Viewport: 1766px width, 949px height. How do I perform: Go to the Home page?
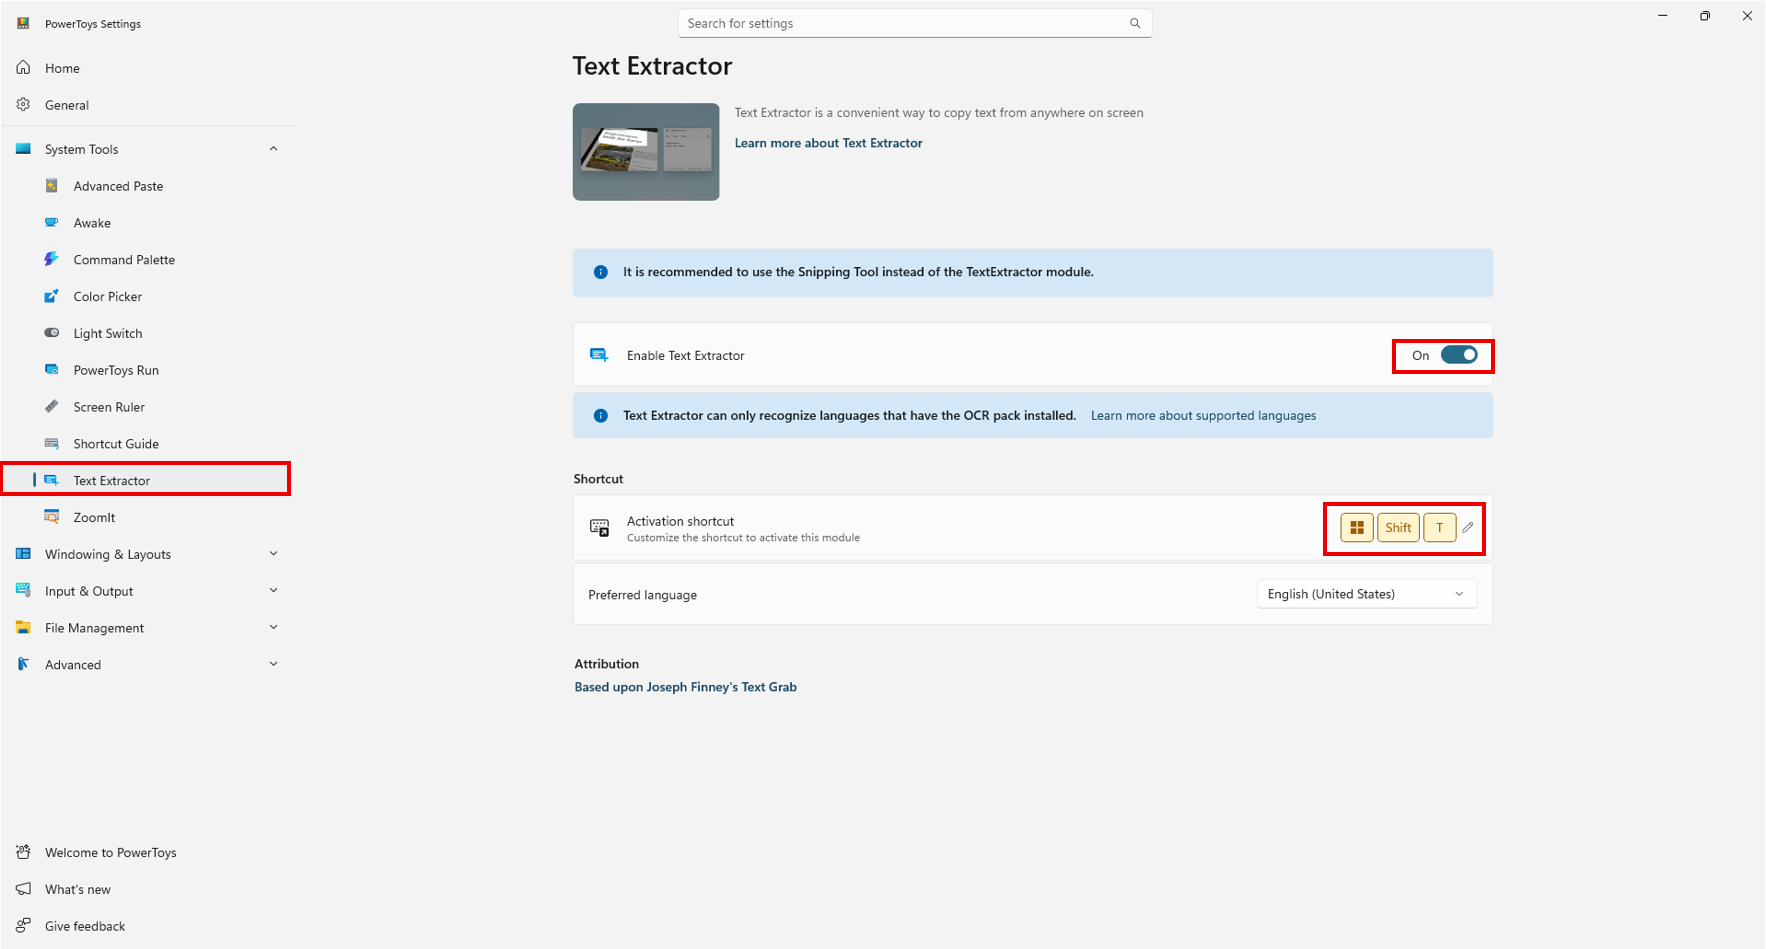click(62, 68)
